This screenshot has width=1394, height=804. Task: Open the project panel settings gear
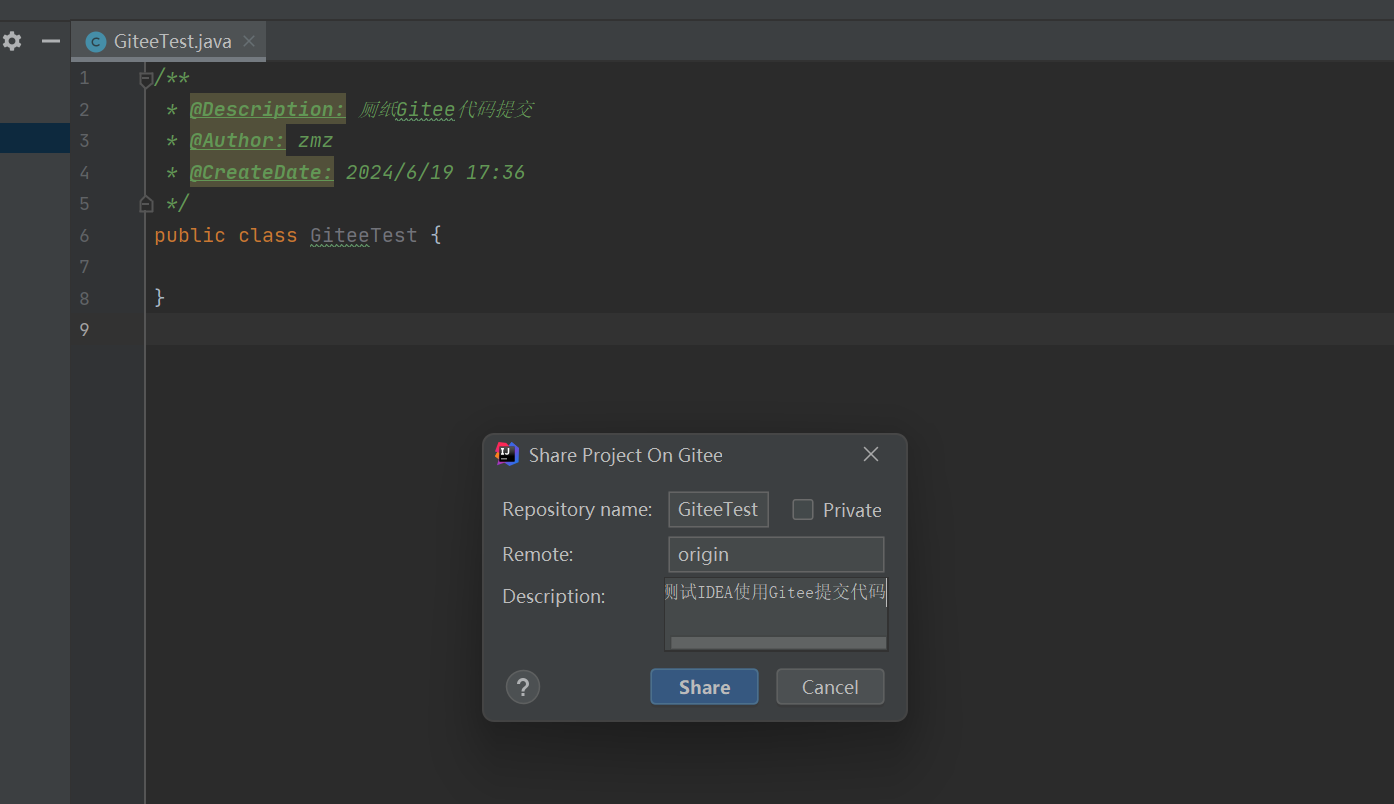pyautogui.click(x=12, y=41)
